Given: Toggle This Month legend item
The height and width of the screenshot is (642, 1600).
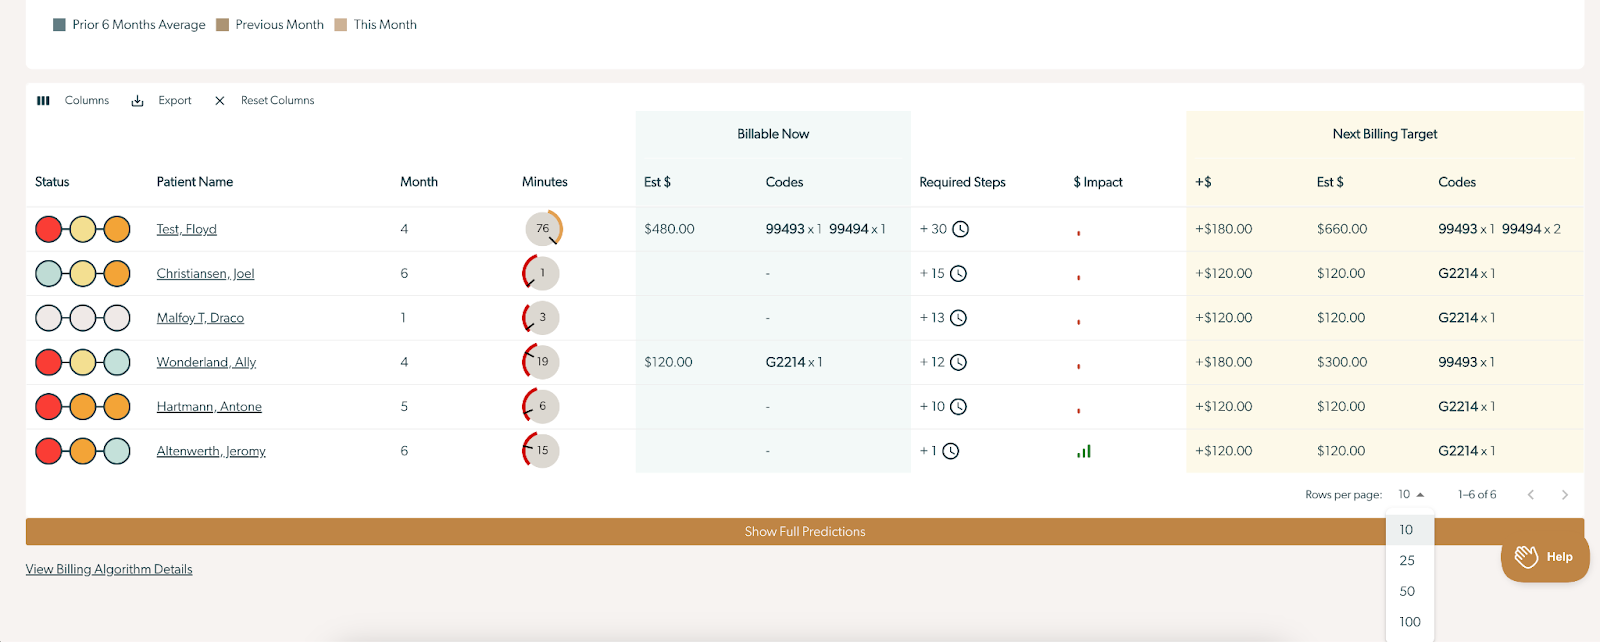Looking at the screenshot, I should point(376,25).
